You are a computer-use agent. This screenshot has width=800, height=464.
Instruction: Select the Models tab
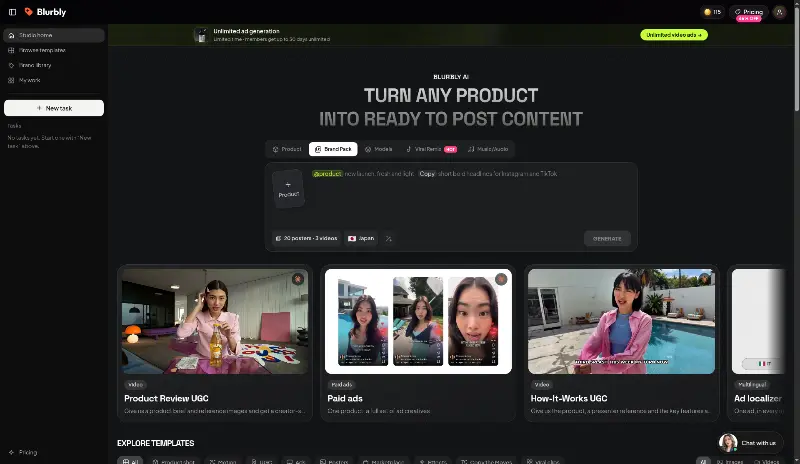[379, 149]
